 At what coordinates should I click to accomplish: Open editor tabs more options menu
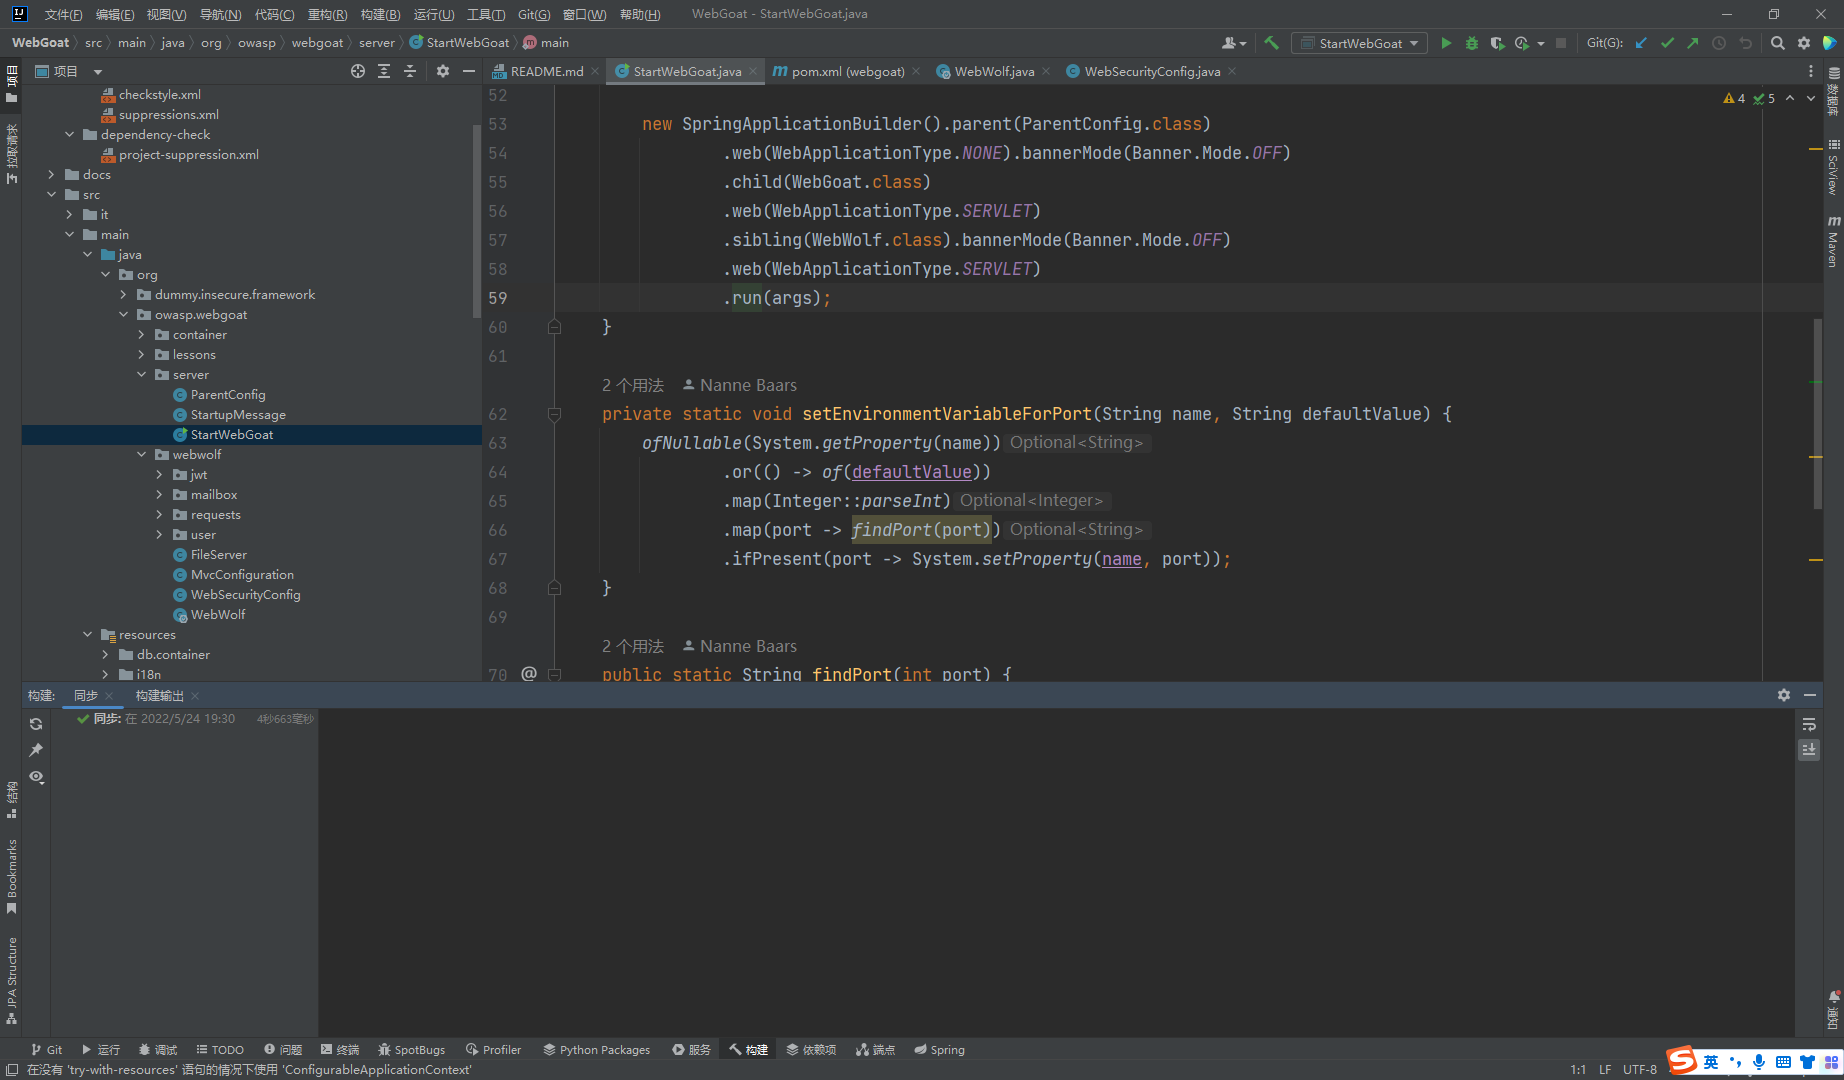point(1811,71)
